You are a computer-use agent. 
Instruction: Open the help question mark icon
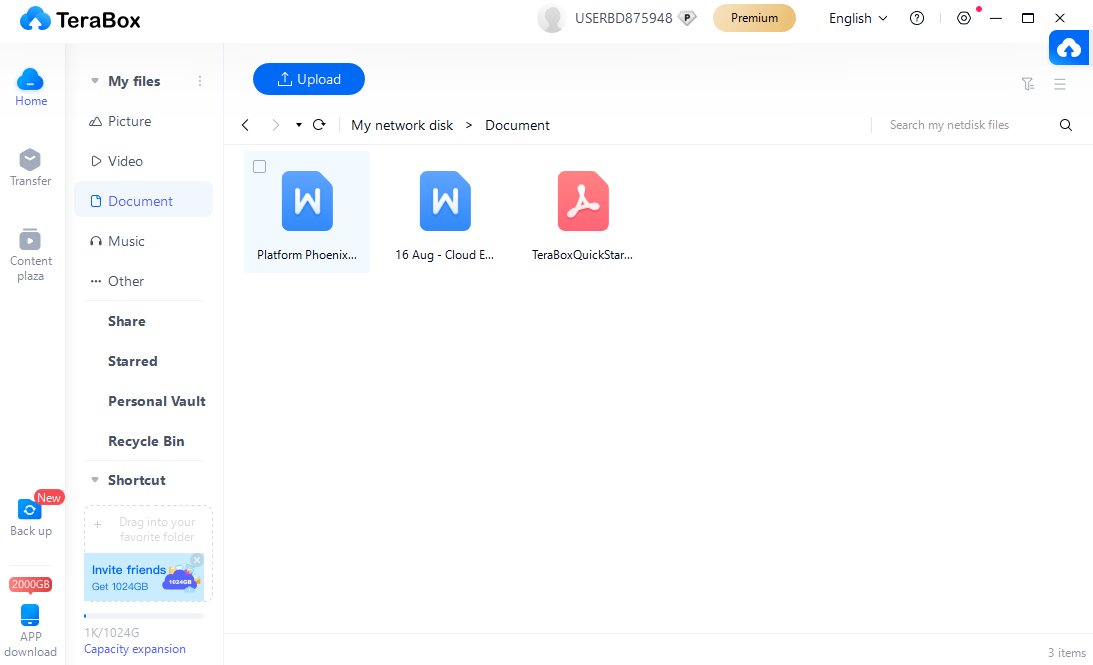917,18
